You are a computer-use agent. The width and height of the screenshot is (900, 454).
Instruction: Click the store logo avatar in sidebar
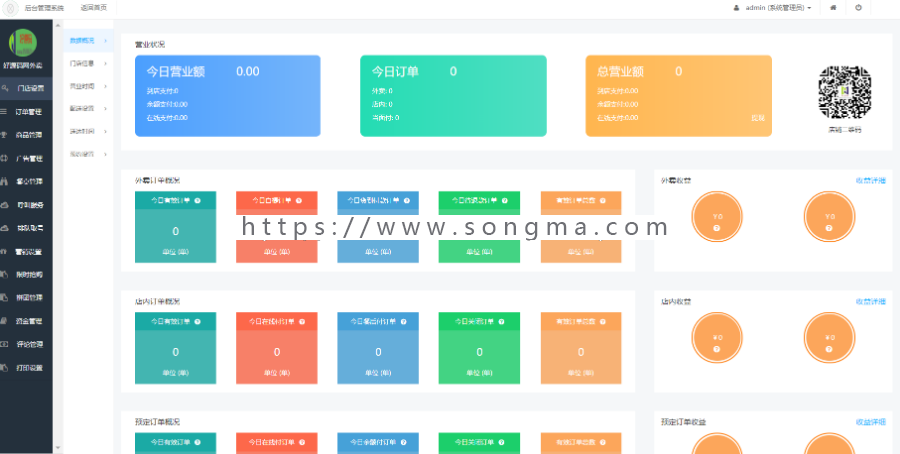[23, 42]
